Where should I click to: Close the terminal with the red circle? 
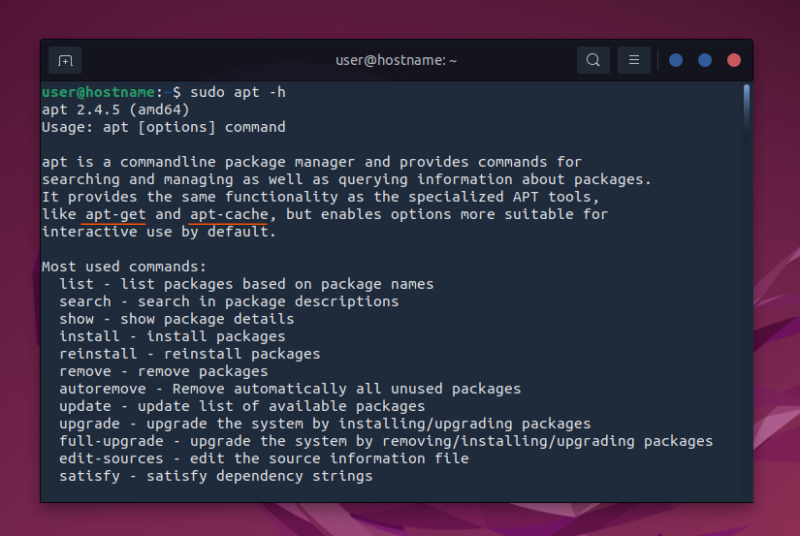pyautogui.click(x=734, y=60)
